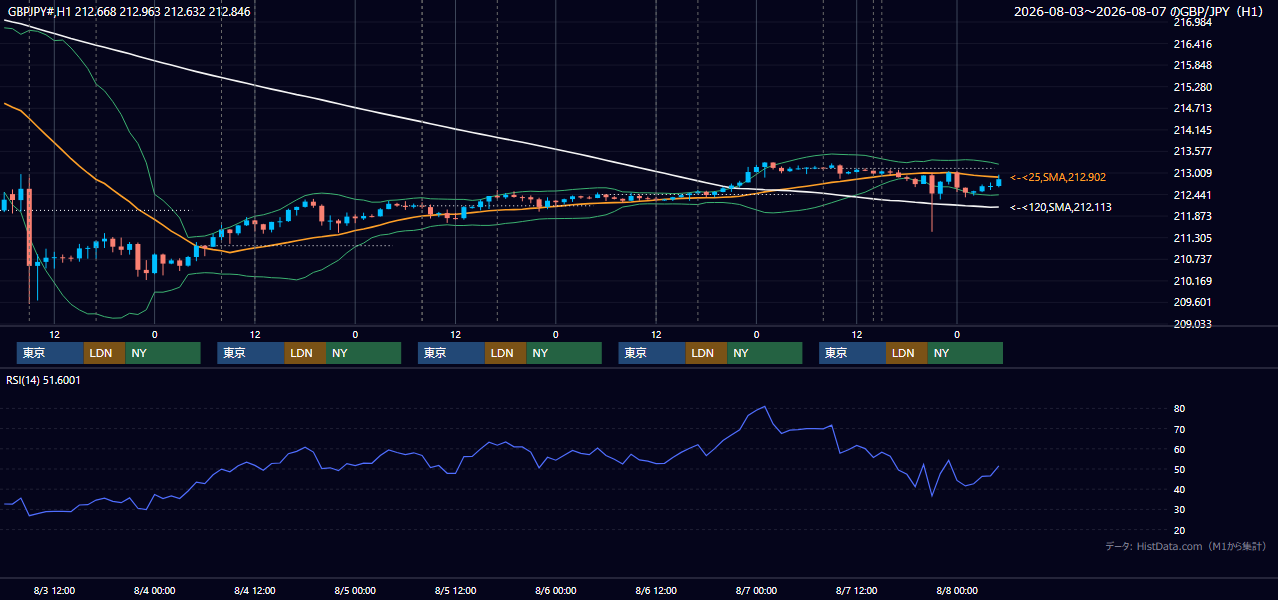Click price axis value 211.873
Viewport: 1278px width, 600px height.
tap(1192, 216)
